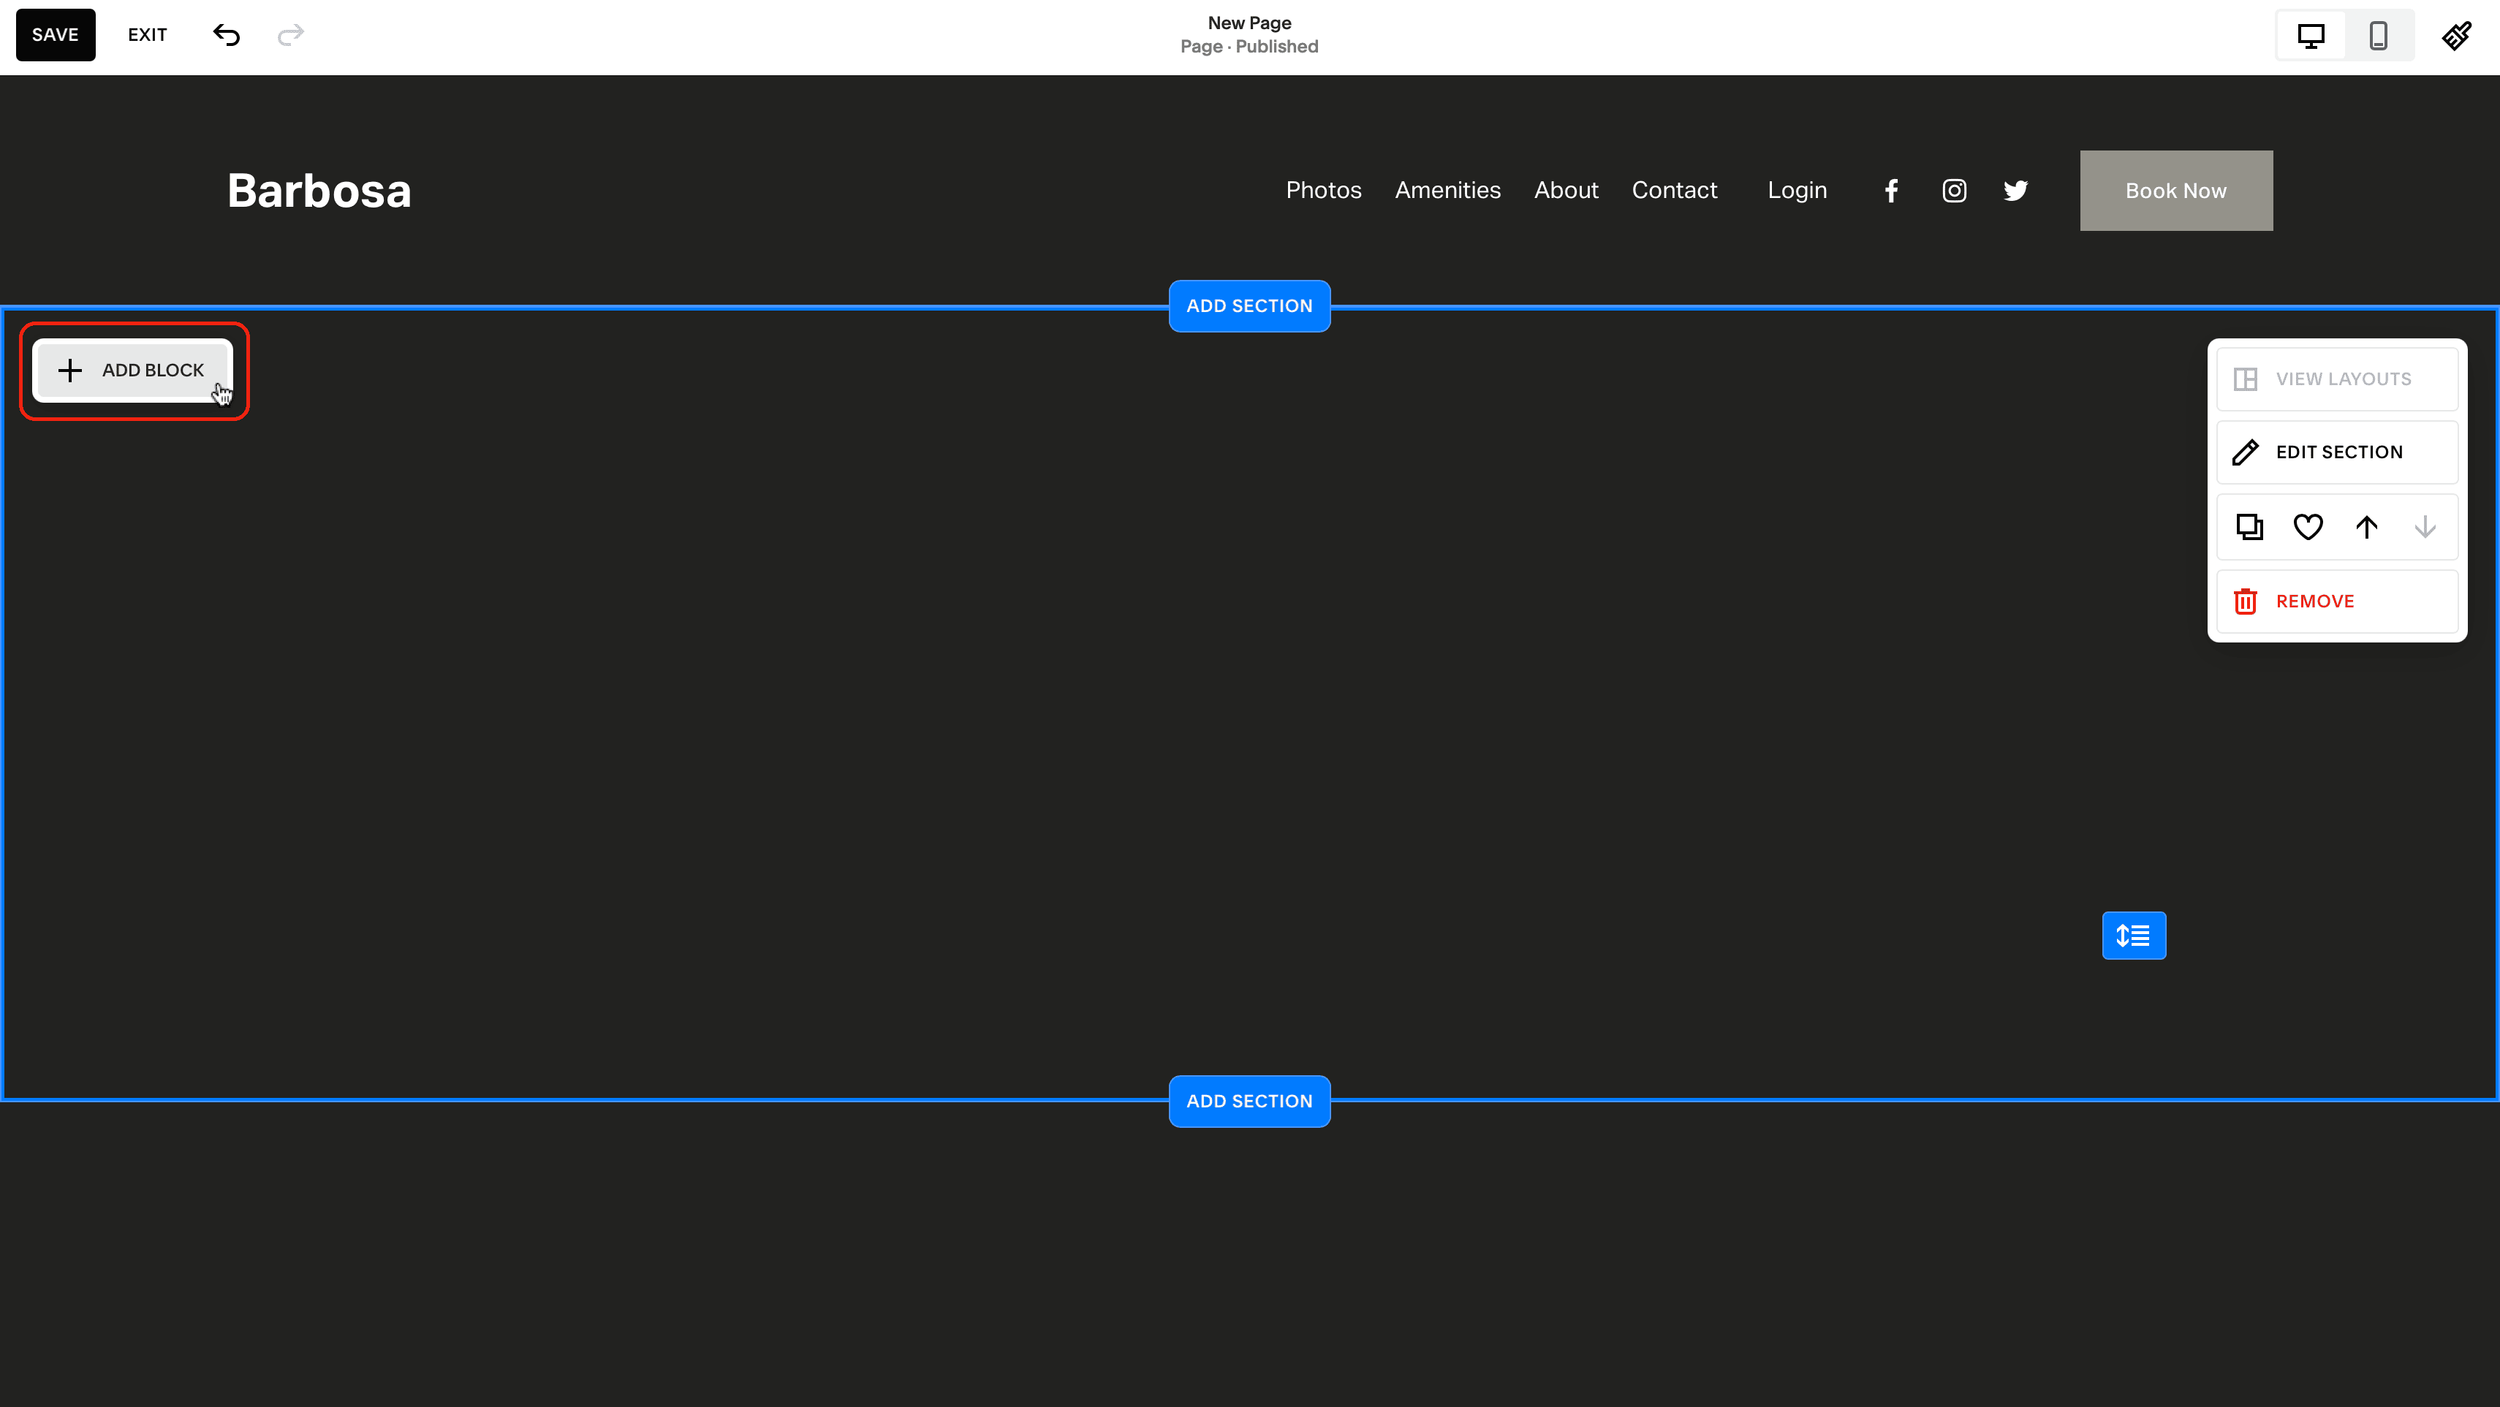
Task: Save section with heart icon
Action: click(2307, 527)
